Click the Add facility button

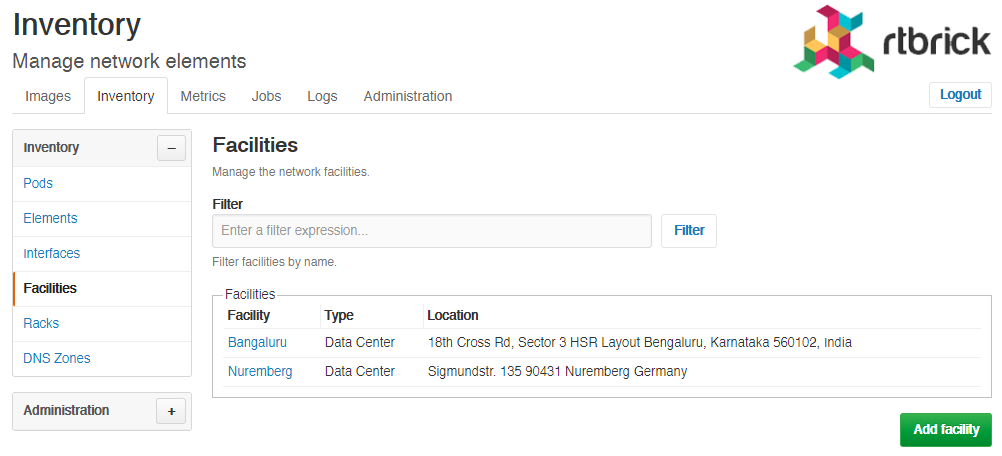point(946,430)
